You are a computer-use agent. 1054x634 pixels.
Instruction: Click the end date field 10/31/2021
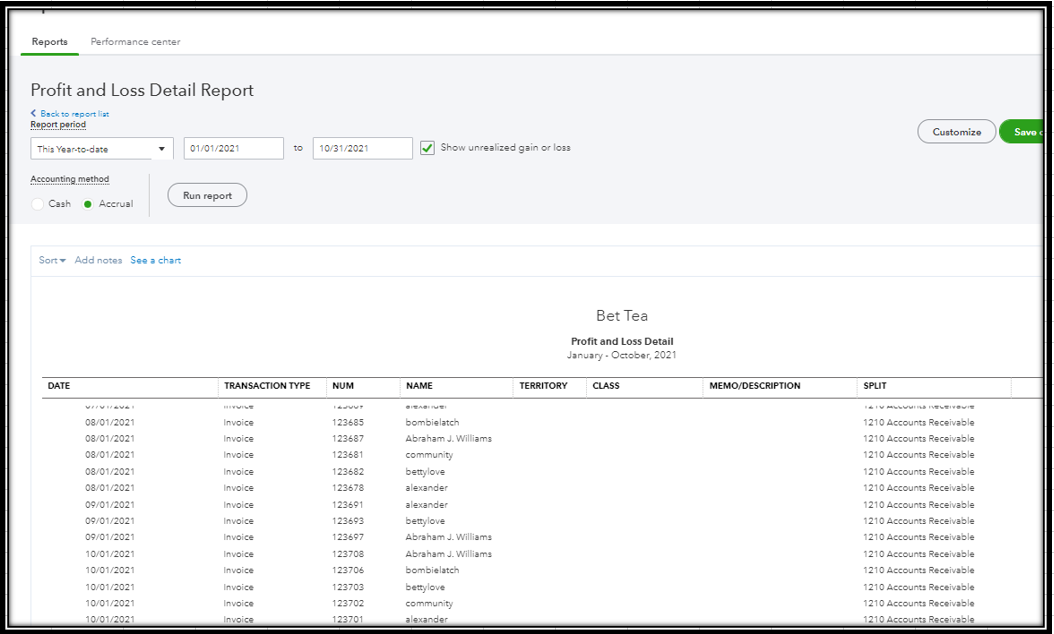coord(362,149)
